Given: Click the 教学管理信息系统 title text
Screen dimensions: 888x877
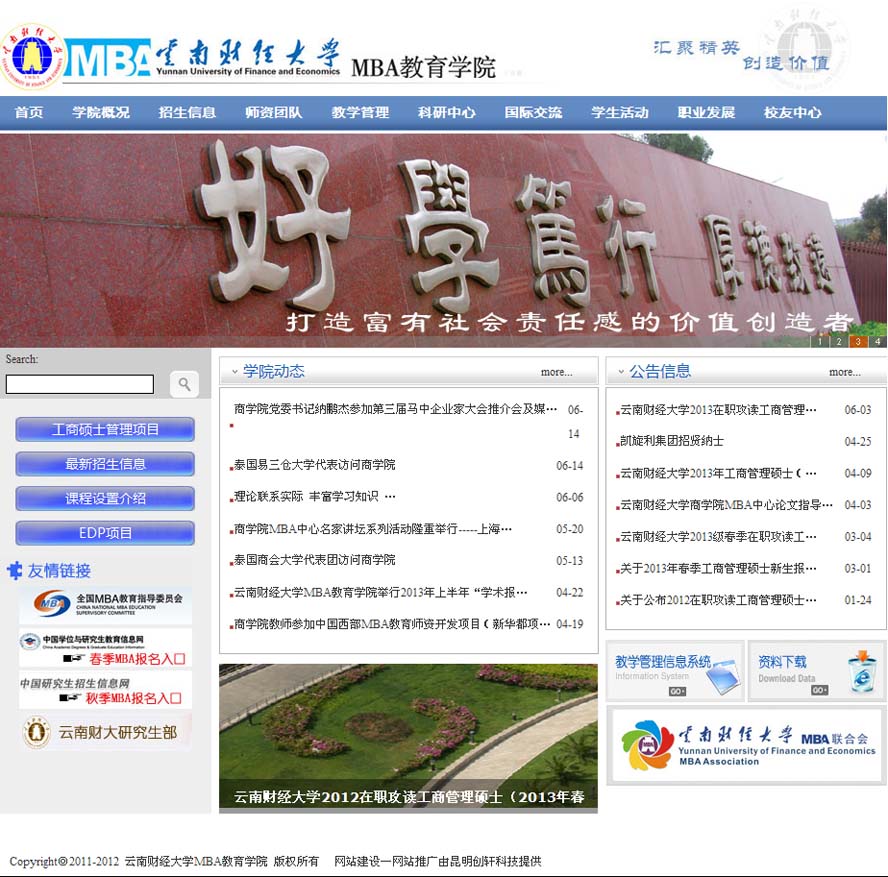Looking at the screenshot, I should point(663,661).
